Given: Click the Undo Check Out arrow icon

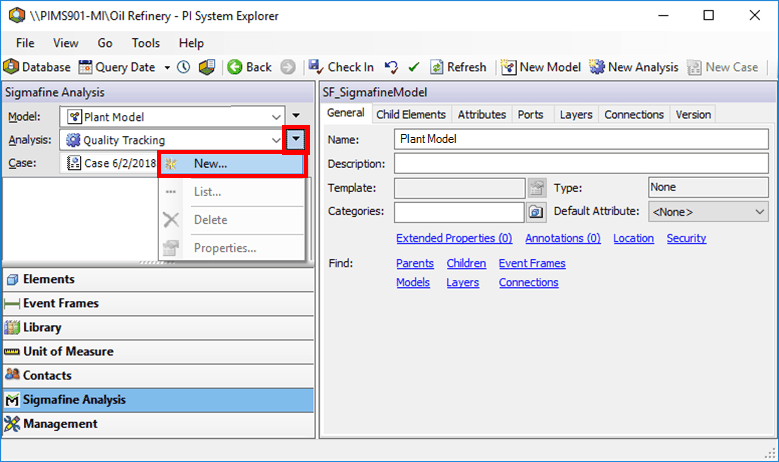Looking at the screenshot, I should click(391, 67).
